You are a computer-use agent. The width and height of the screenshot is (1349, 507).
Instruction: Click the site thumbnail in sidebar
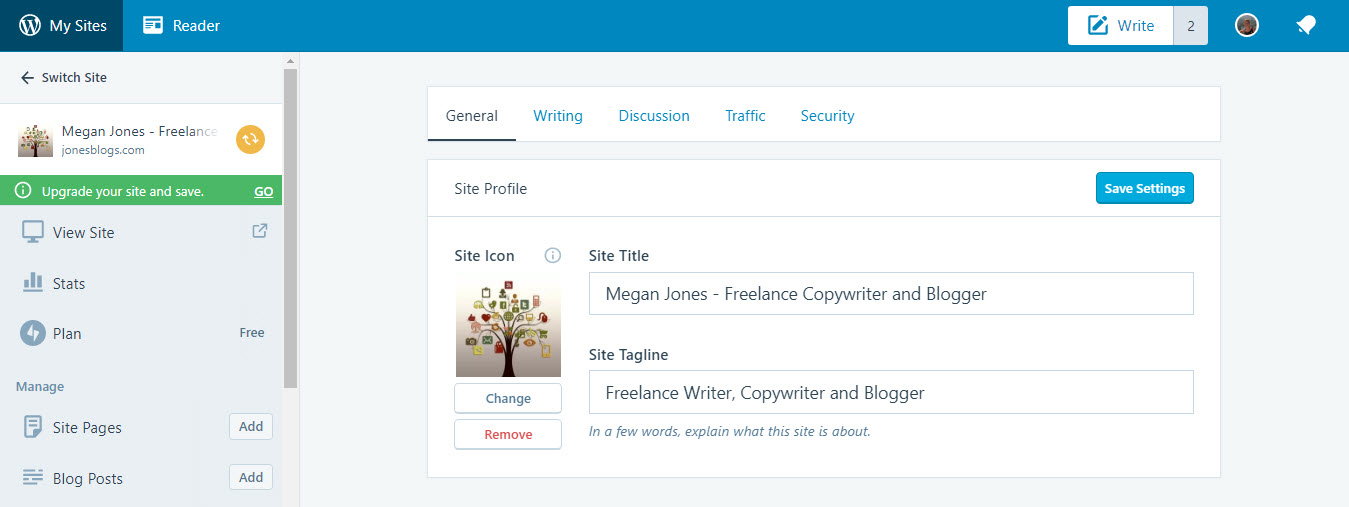tap(35, 140)
